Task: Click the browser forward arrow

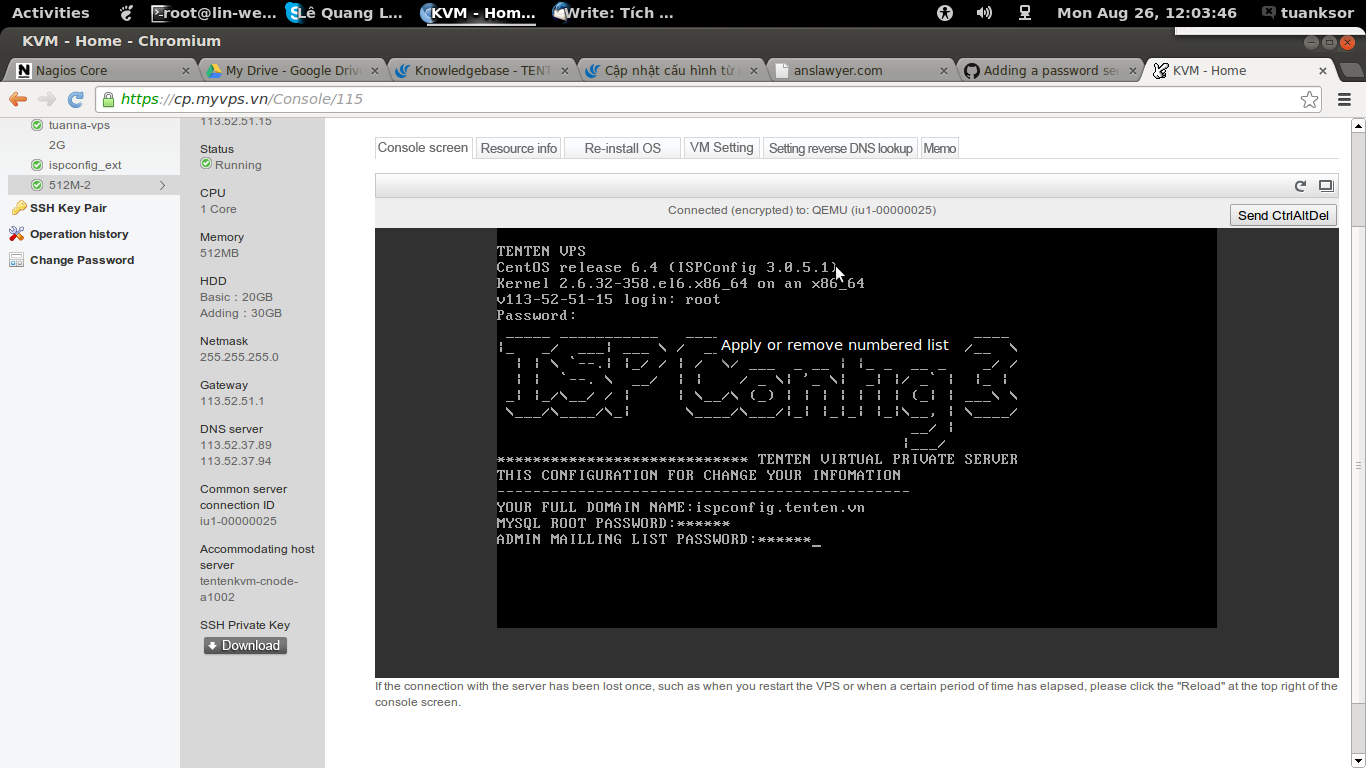Action: 47,99
